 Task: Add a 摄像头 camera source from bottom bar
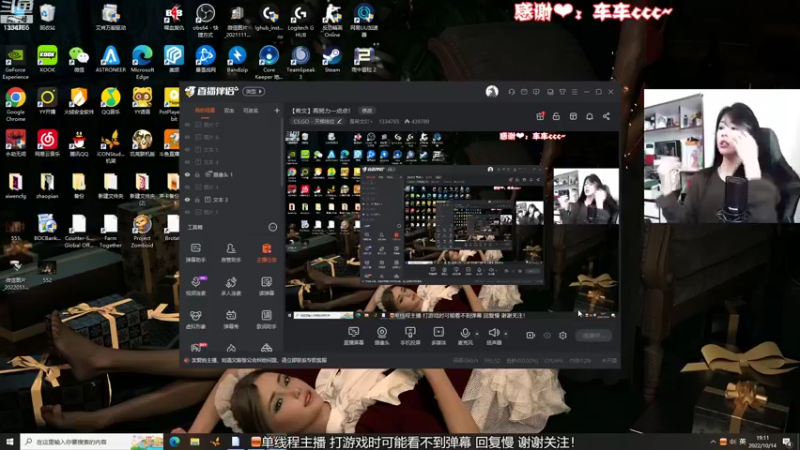coord(382,336)
